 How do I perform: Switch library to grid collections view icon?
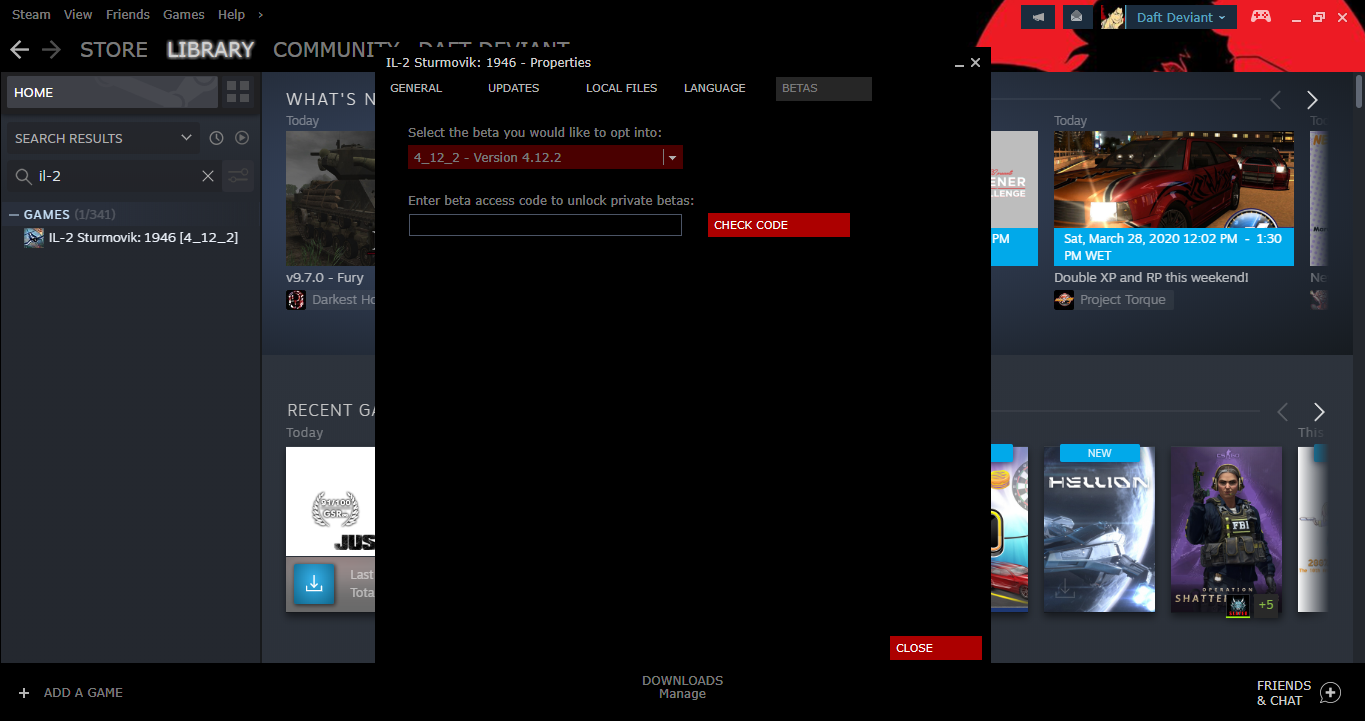click(238, 92)
